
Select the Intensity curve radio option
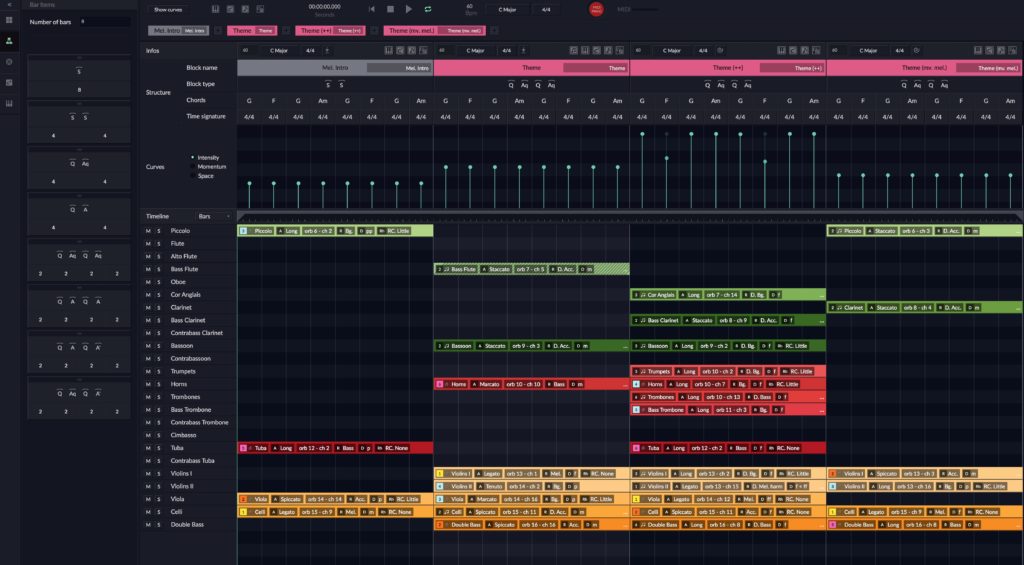pos(192,157)
